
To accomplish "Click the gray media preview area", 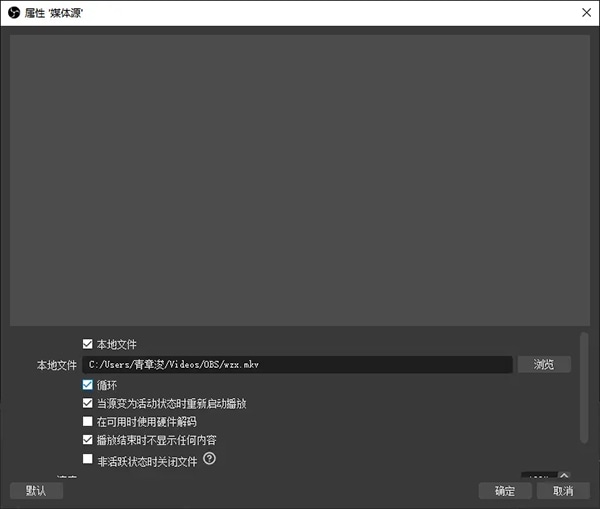I will pos(300,180).
